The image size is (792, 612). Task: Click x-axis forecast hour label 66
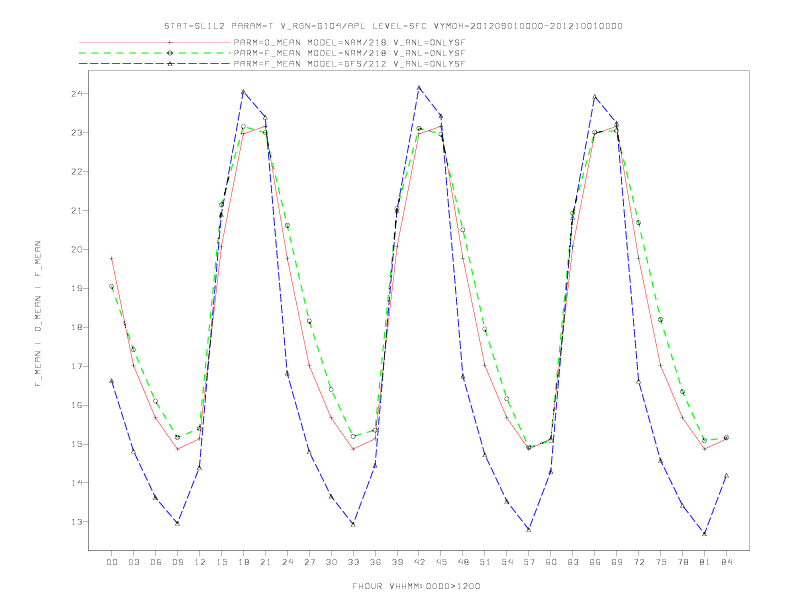595,562
